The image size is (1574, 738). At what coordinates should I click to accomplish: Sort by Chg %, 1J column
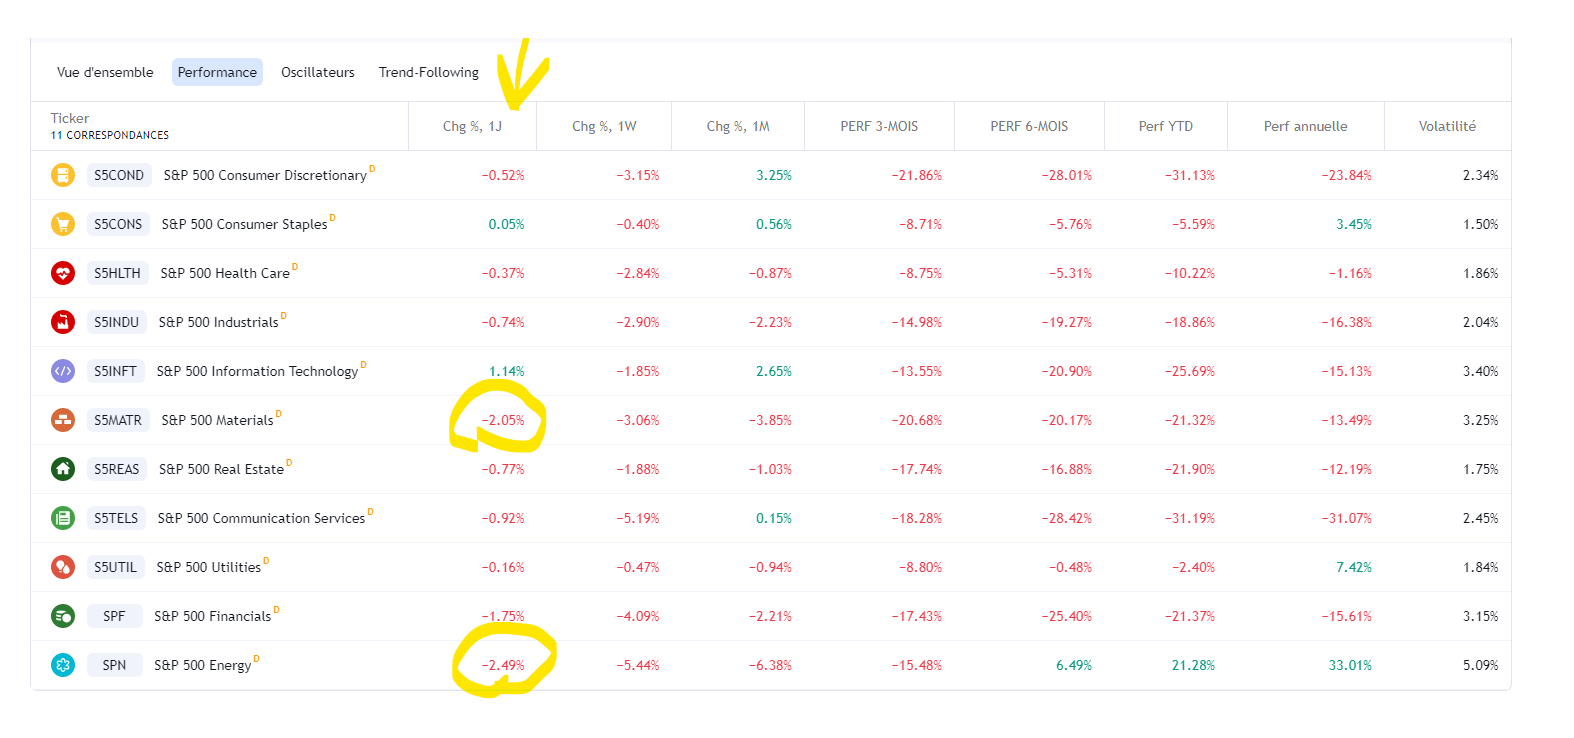(x=472, y=126)
